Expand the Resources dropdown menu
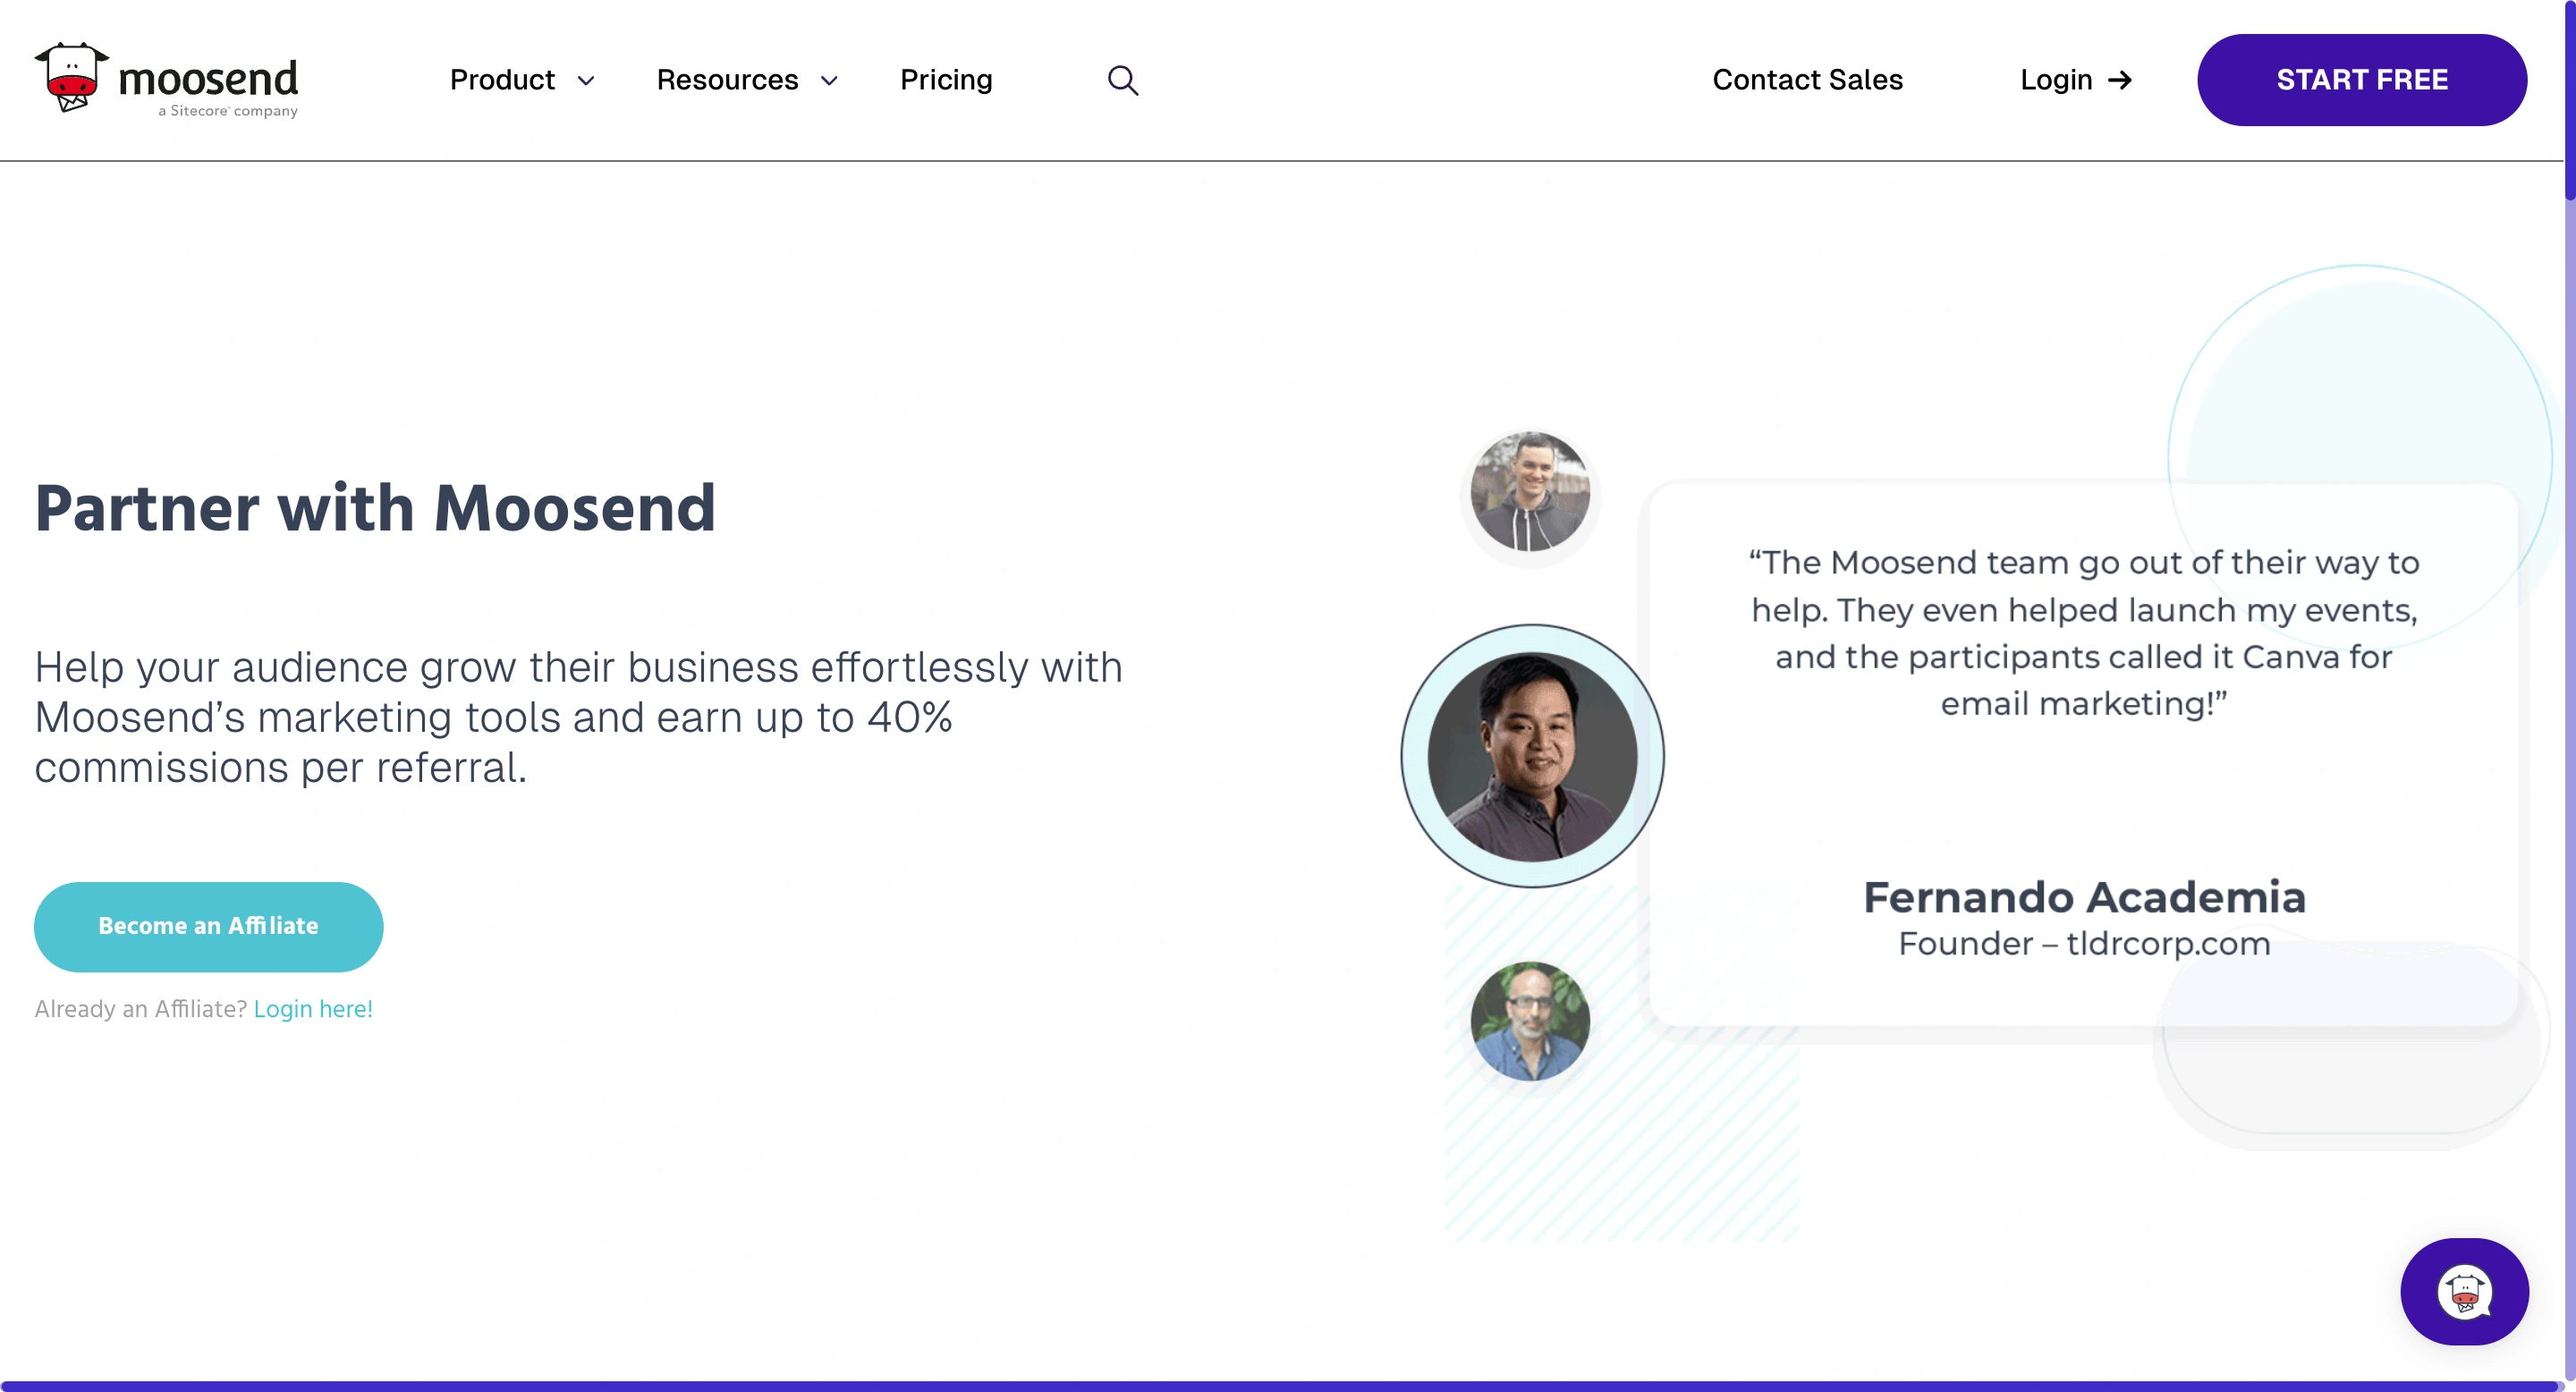Viewport: 2576px width, 1392px height. pyautogui.click(x=747, y=80)
